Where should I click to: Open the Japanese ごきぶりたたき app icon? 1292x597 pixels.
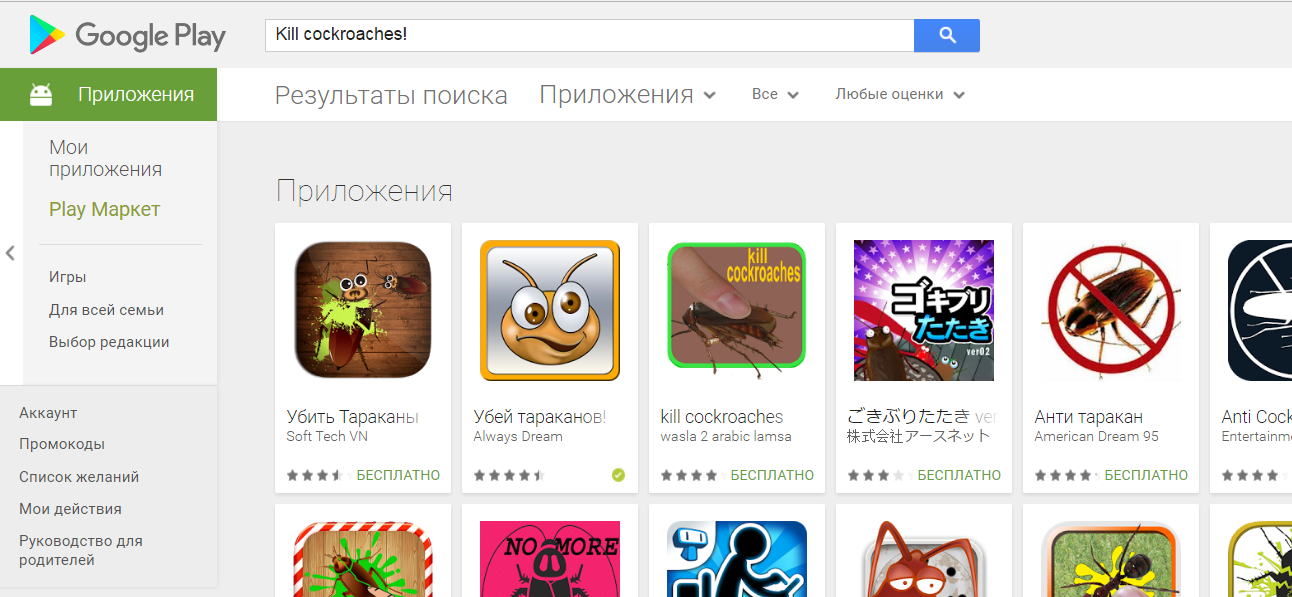[x=924, y=310]
